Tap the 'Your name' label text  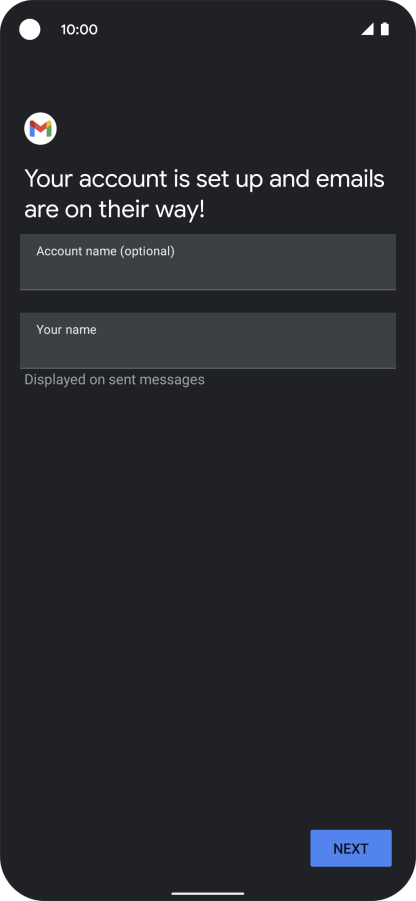66,330
